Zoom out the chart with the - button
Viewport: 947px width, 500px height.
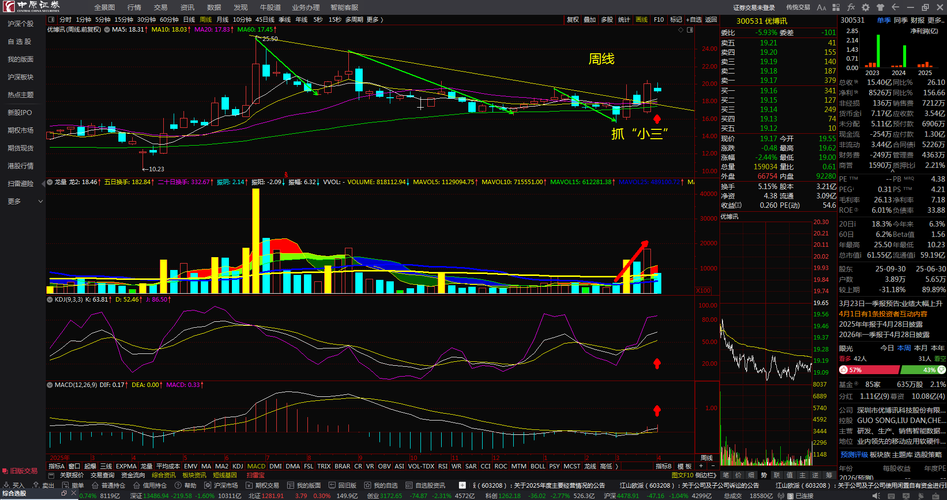tap(713, 466)
